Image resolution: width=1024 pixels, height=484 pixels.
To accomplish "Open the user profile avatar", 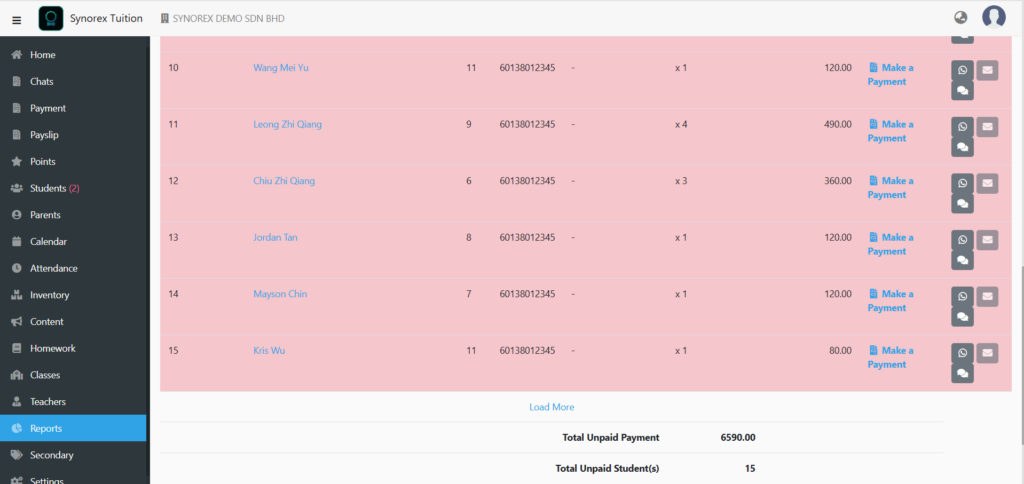I will [x=993, y=17].
